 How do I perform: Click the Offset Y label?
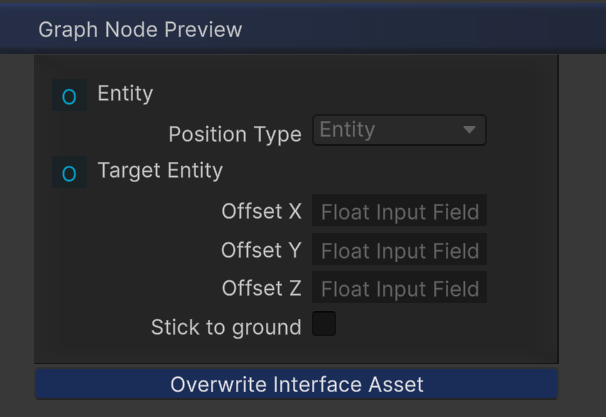[x=261, y=250]
